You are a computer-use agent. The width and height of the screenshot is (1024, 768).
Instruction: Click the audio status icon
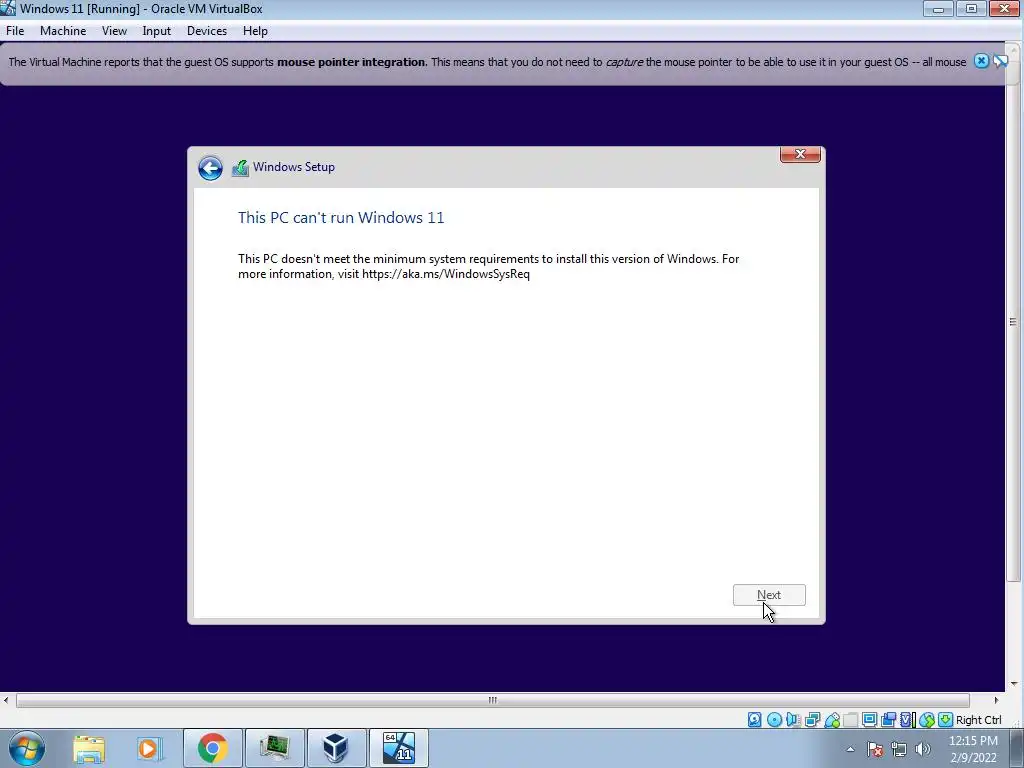coord(793,720)
